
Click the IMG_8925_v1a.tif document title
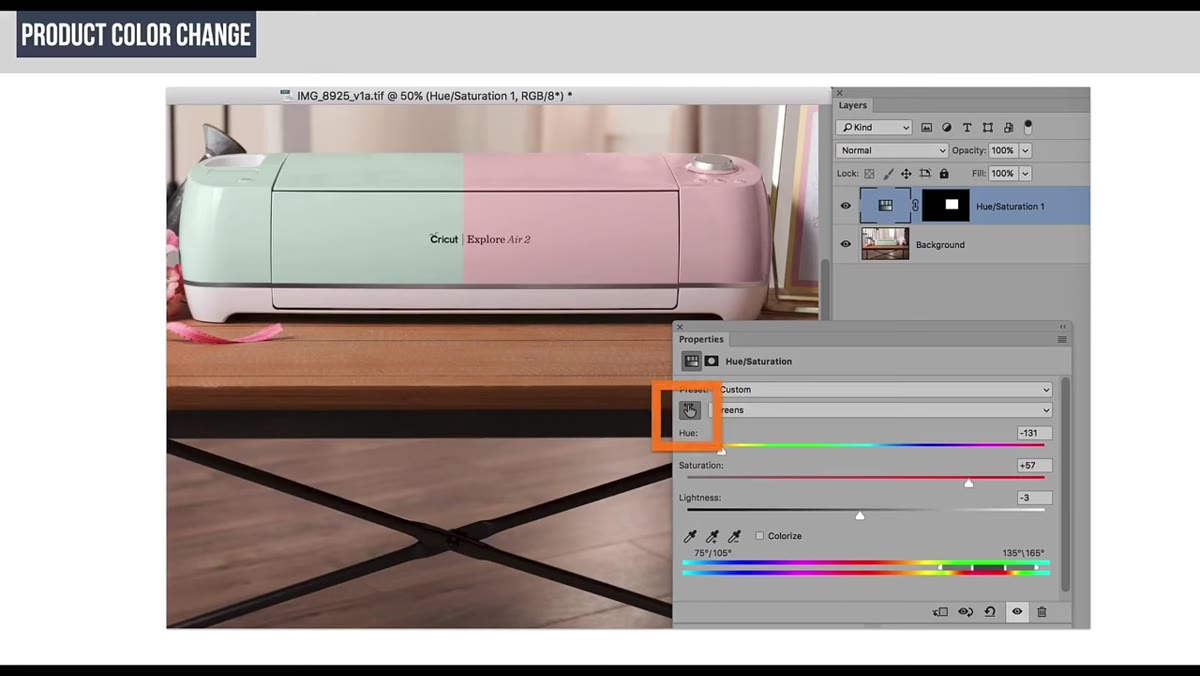434,96
